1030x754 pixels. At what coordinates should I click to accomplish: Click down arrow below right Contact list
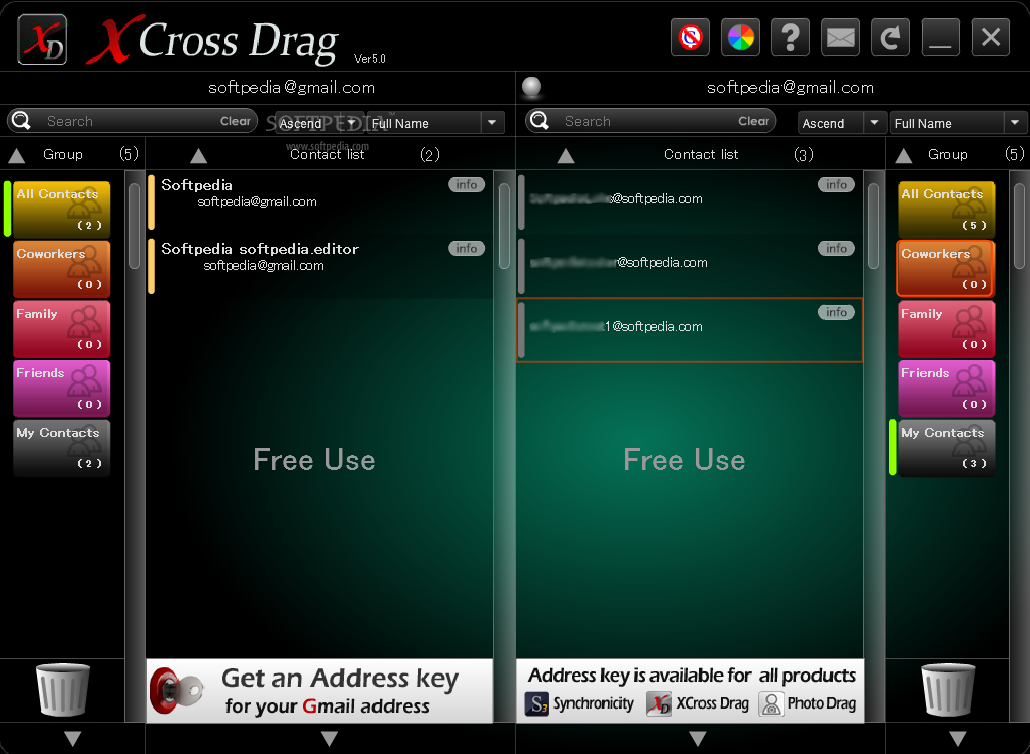point(698,738)
